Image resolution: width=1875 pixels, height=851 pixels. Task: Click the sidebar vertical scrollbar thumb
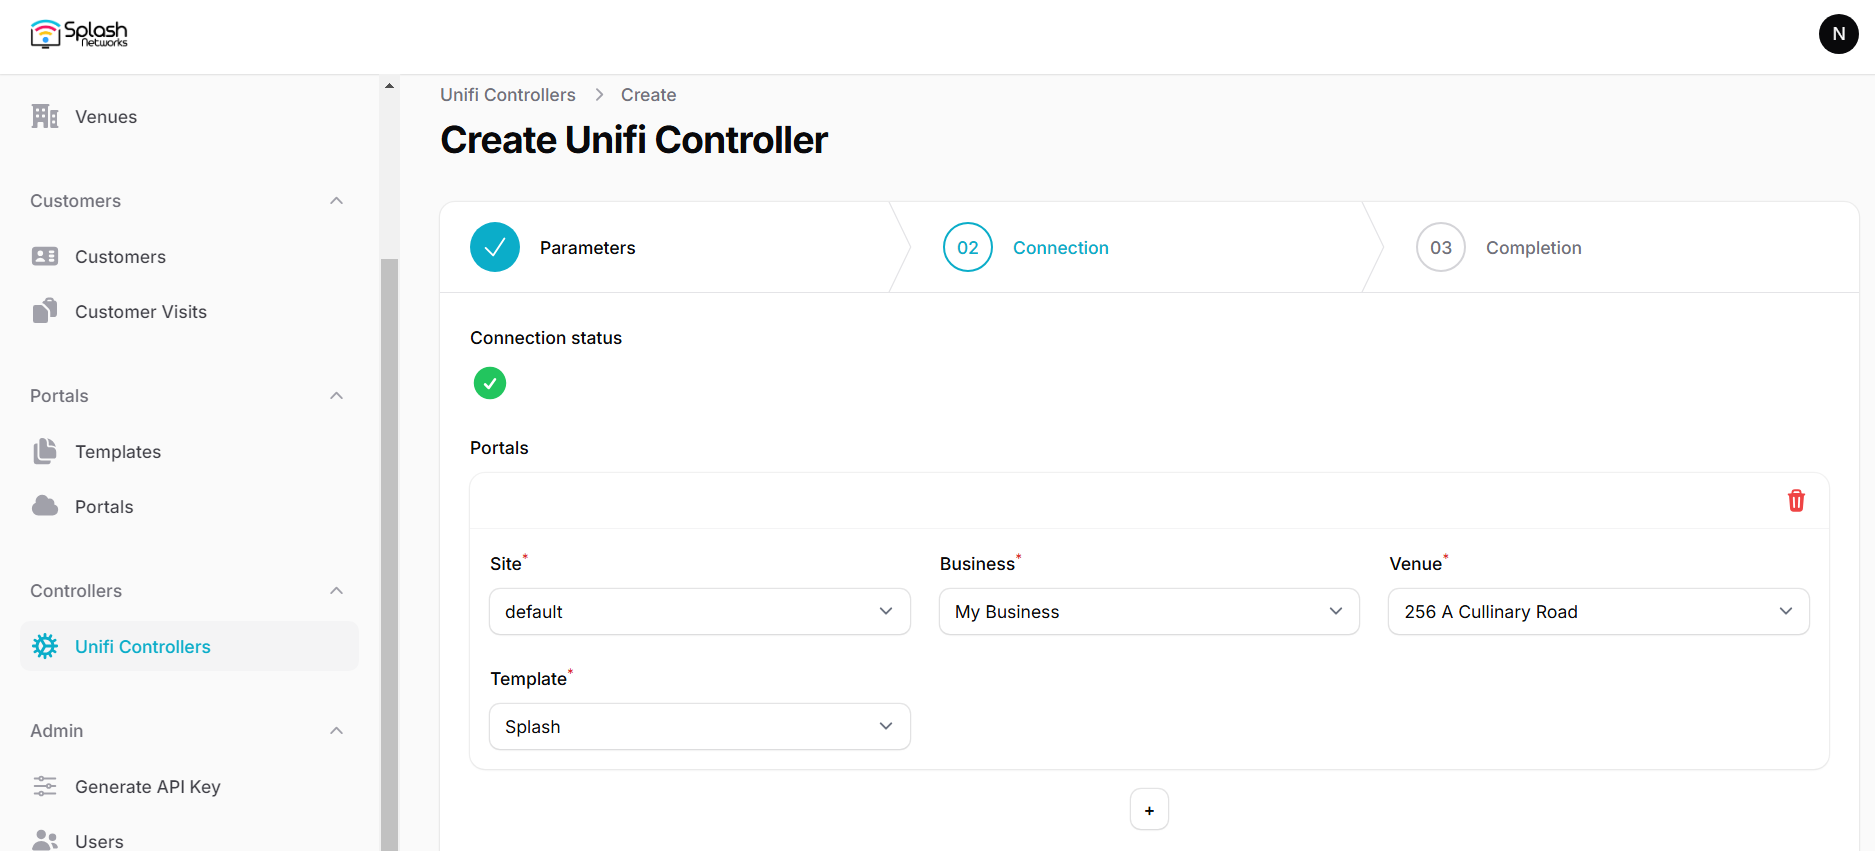389,555
